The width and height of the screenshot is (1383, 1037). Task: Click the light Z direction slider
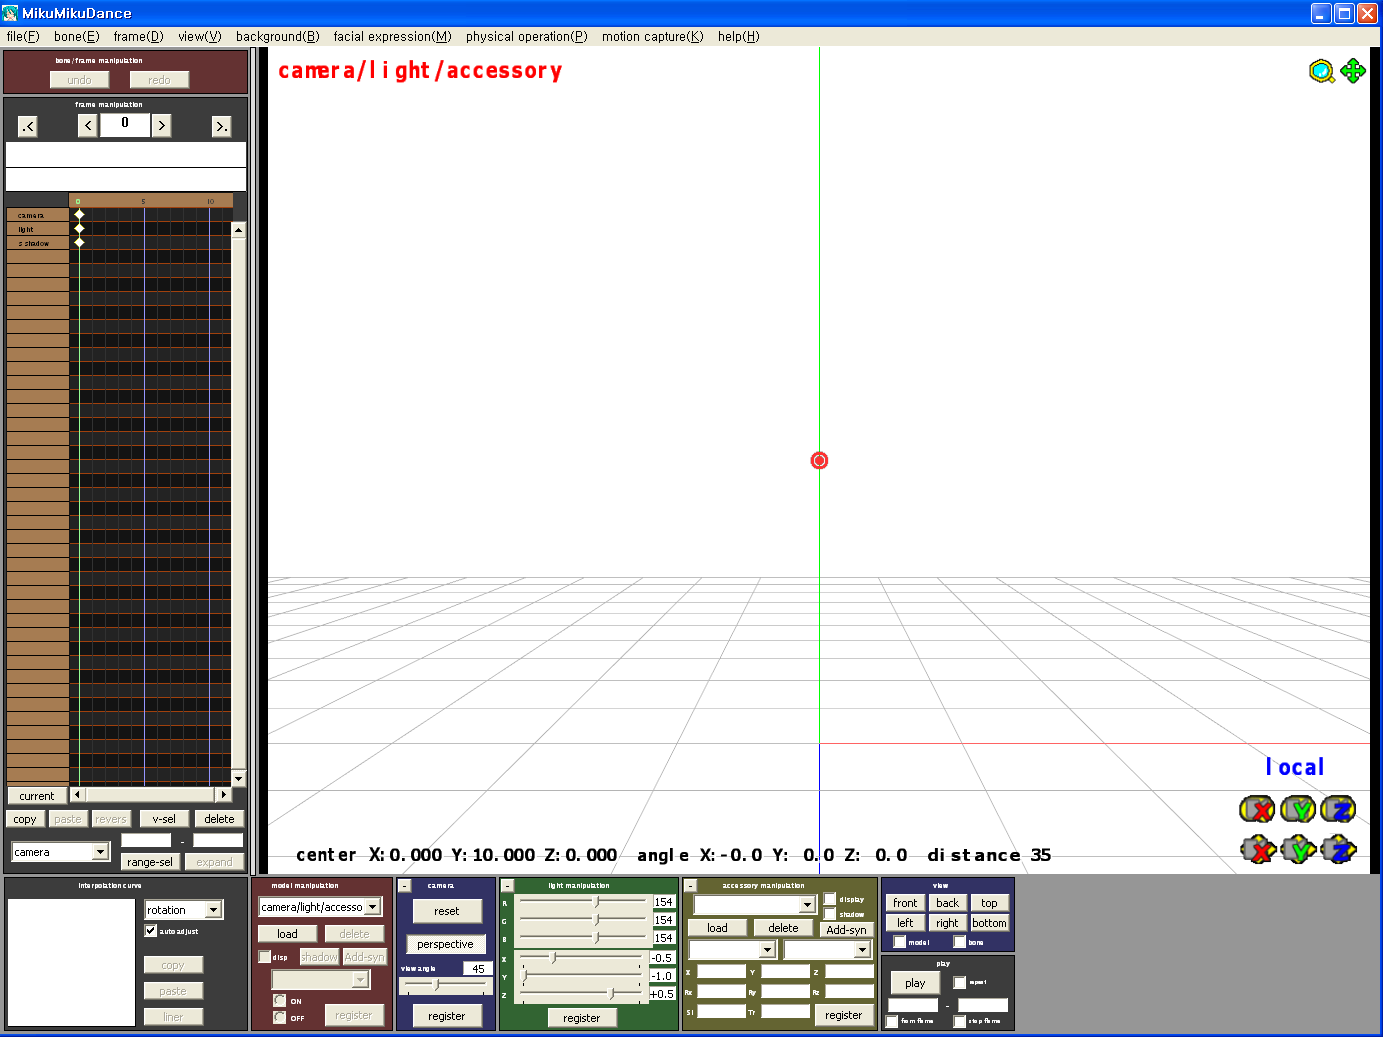582,993
